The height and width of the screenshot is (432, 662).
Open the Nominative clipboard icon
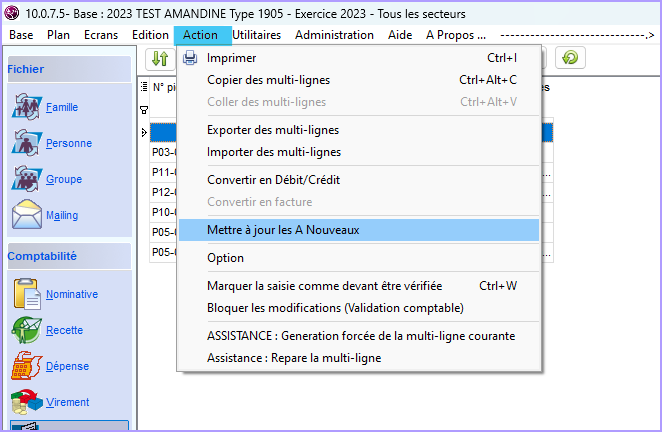click(x=26, y=295)
